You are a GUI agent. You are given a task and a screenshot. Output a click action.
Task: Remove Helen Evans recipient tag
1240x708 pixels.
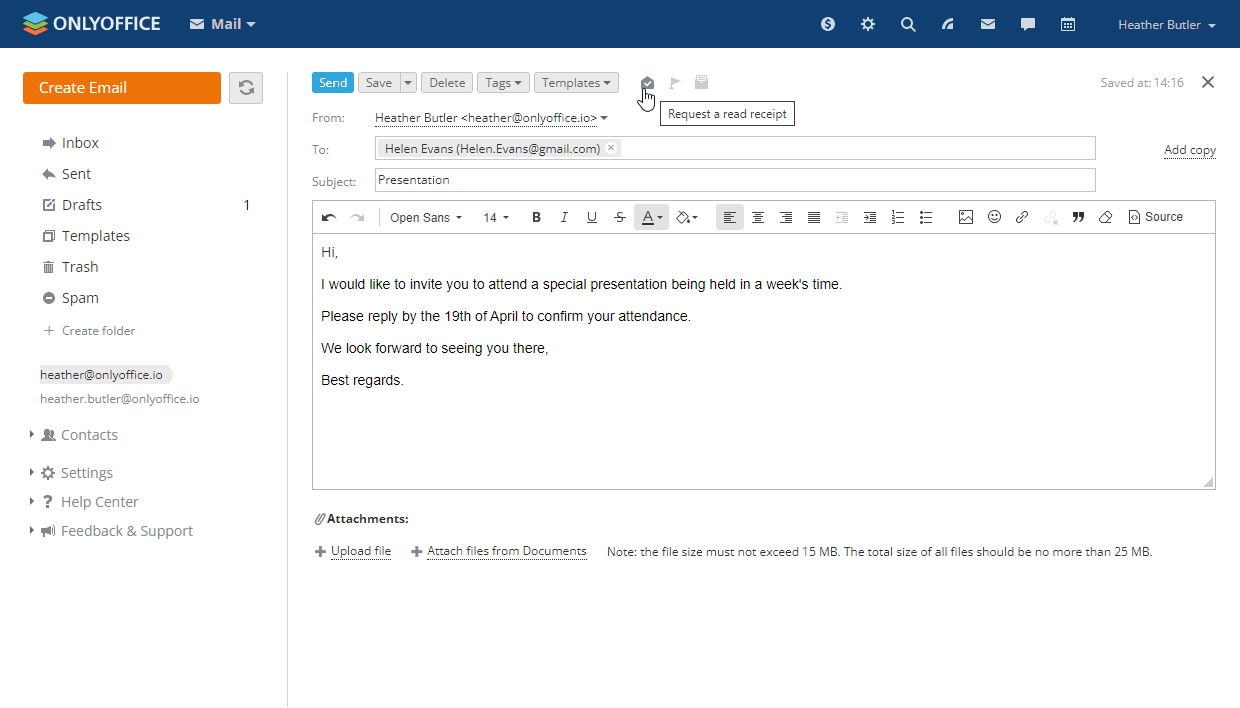click(611, 148)
